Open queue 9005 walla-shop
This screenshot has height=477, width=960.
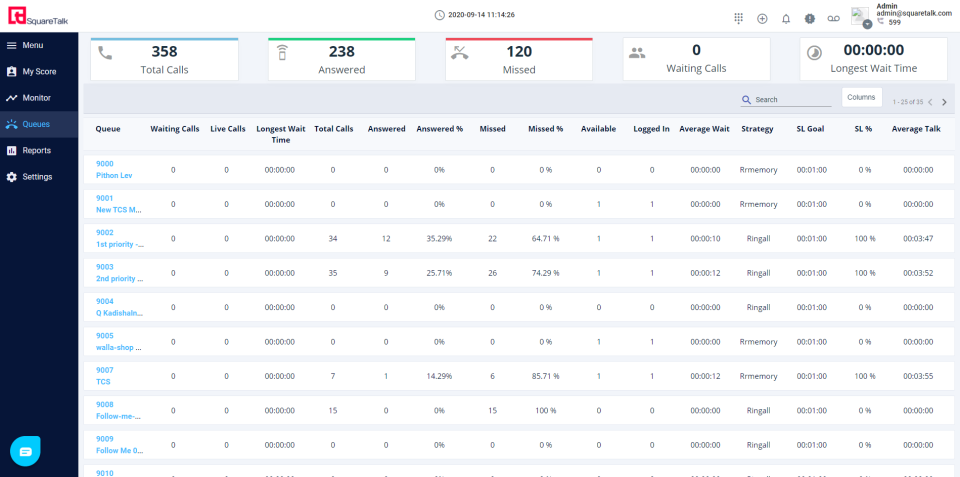click(x=119, y=342)
